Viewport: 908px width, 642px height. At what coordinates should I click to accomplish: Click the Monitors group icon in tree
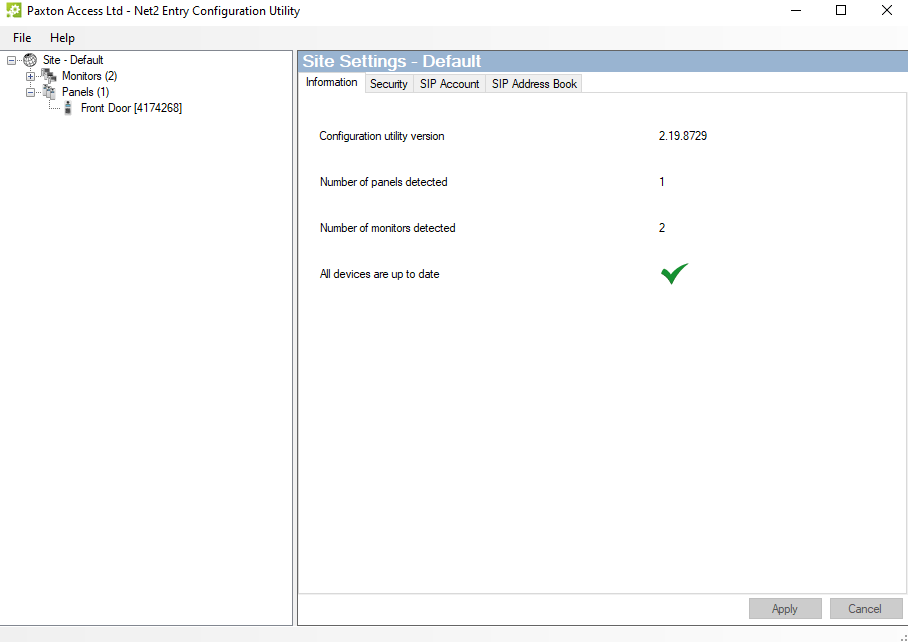[x=49, y=76]
